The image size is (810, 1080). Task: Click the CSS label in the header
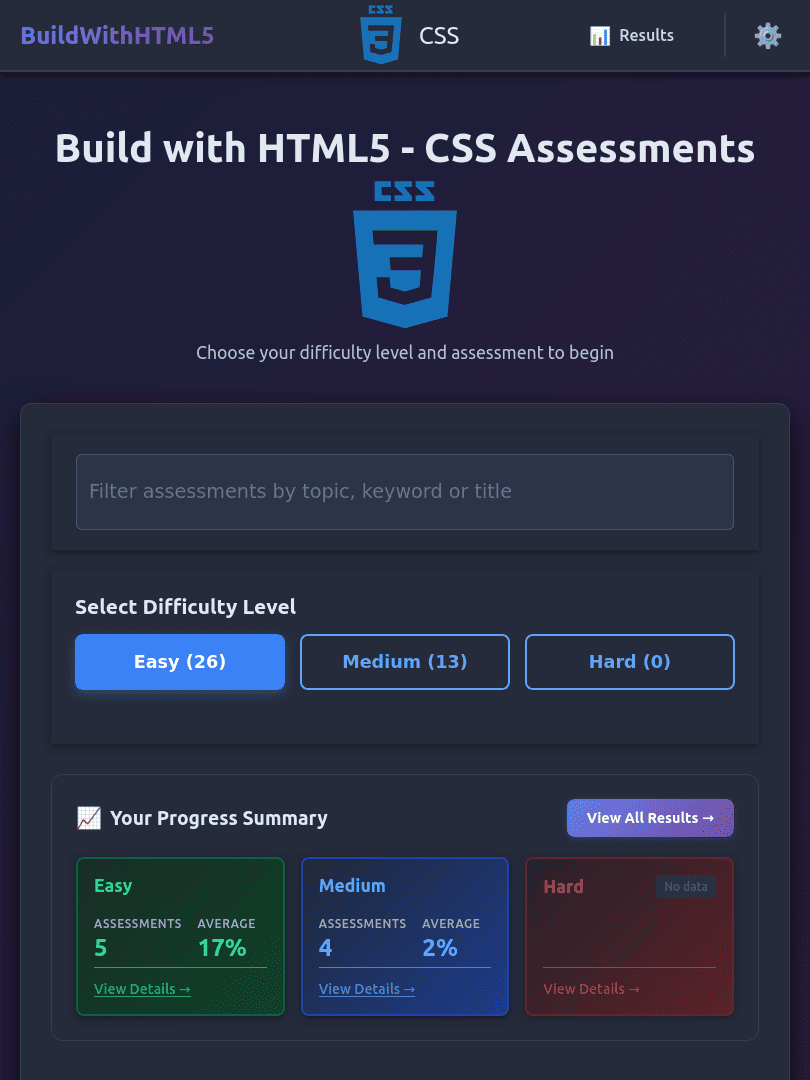coord(439,36)
